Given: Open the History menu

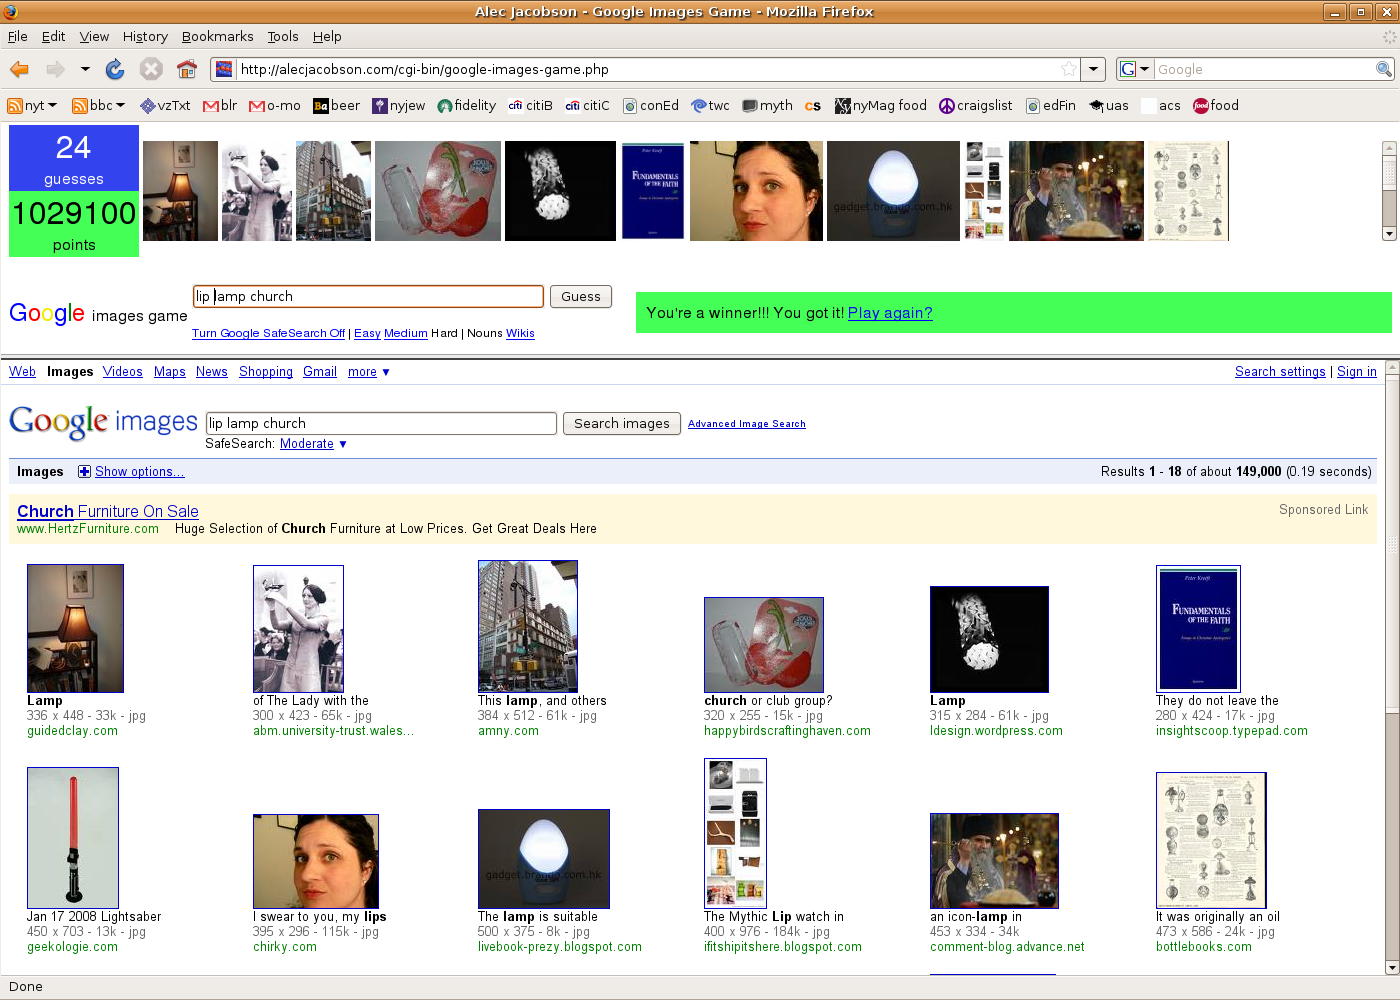Looking at the screenshot, I should tap(145, 36).
